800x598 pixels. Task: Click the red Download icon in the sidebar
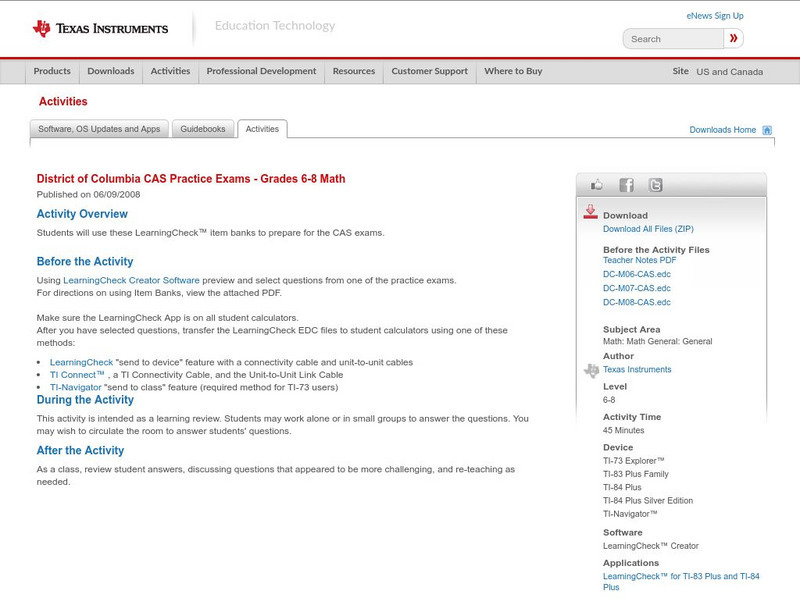click(x=590, y=212)
